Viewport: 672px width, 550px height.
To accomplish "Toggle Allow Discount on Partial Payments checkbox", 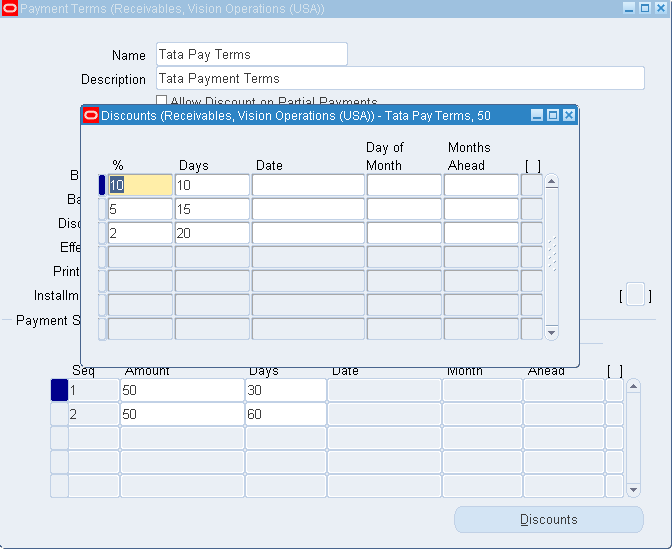I will point(162,101).
